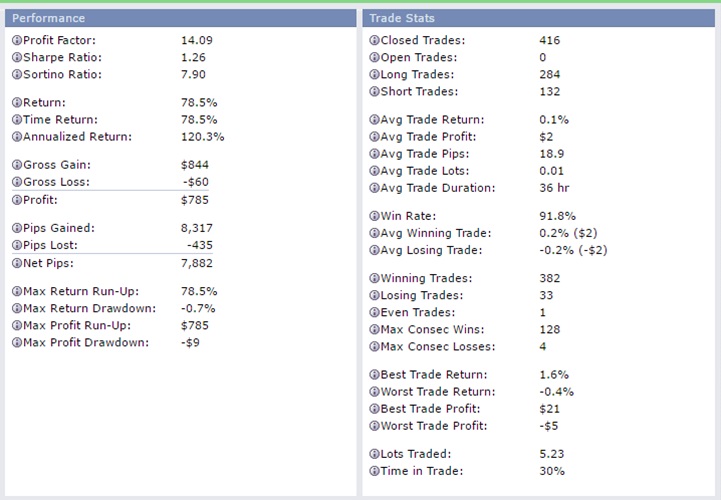
Task: Click the Performance panel header
Action: click(x=179, y=18)
